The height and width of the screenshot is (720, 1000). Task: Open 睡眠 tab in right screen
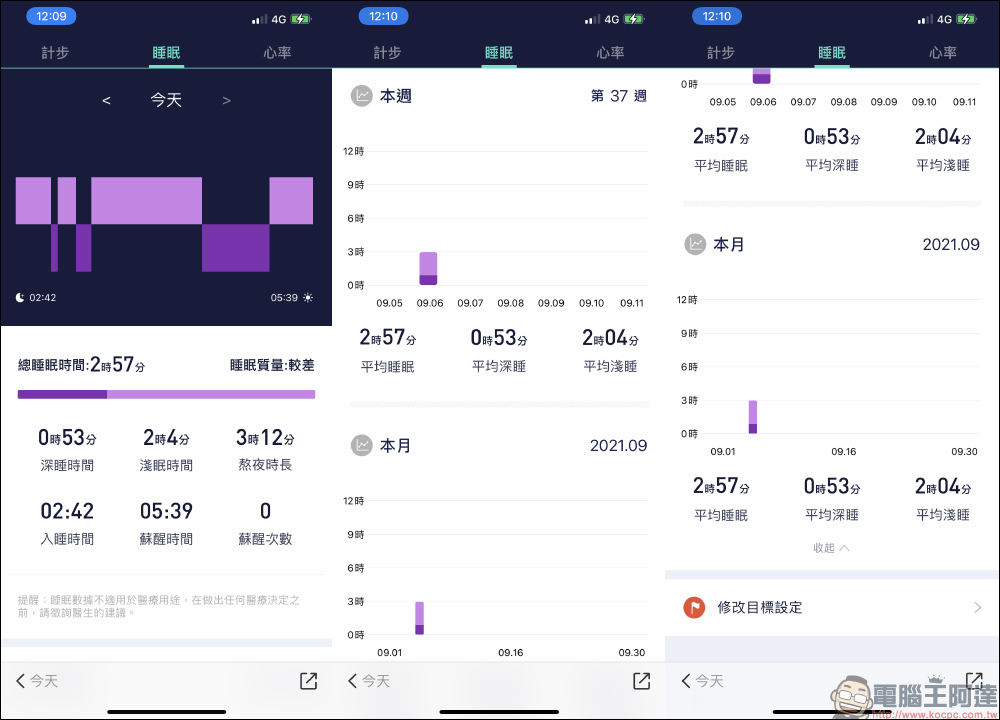pyautogui.click(x=832, y=53)
